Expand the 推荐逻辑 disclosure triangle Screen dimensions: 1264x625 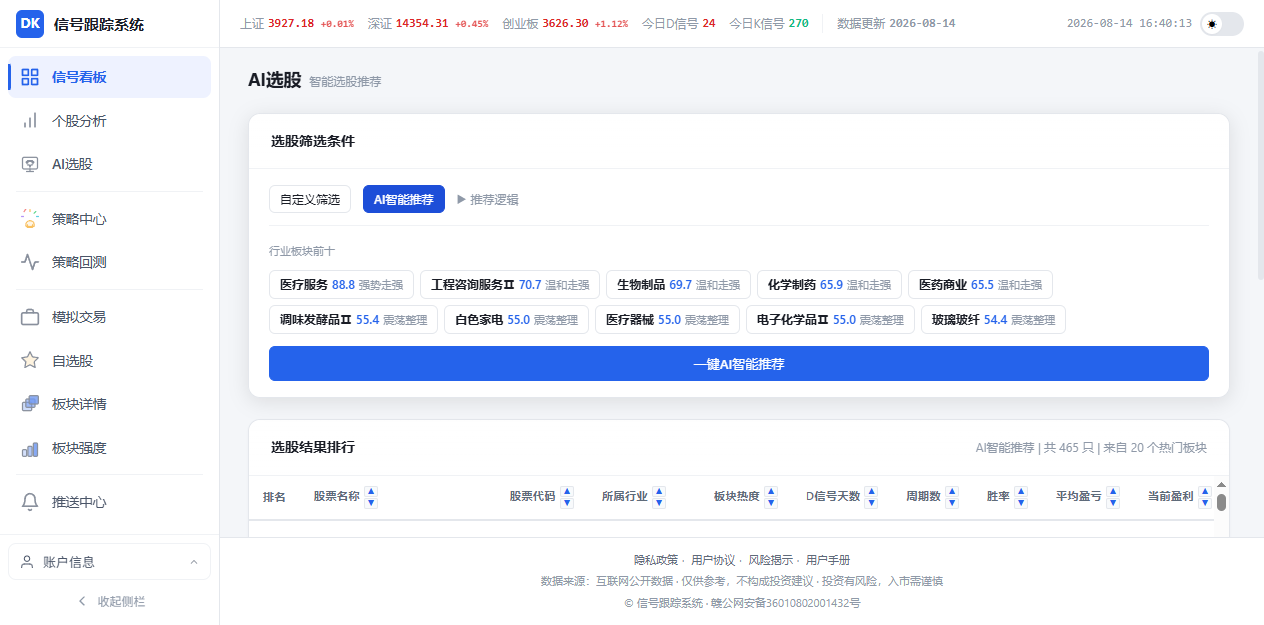[462, 199]
